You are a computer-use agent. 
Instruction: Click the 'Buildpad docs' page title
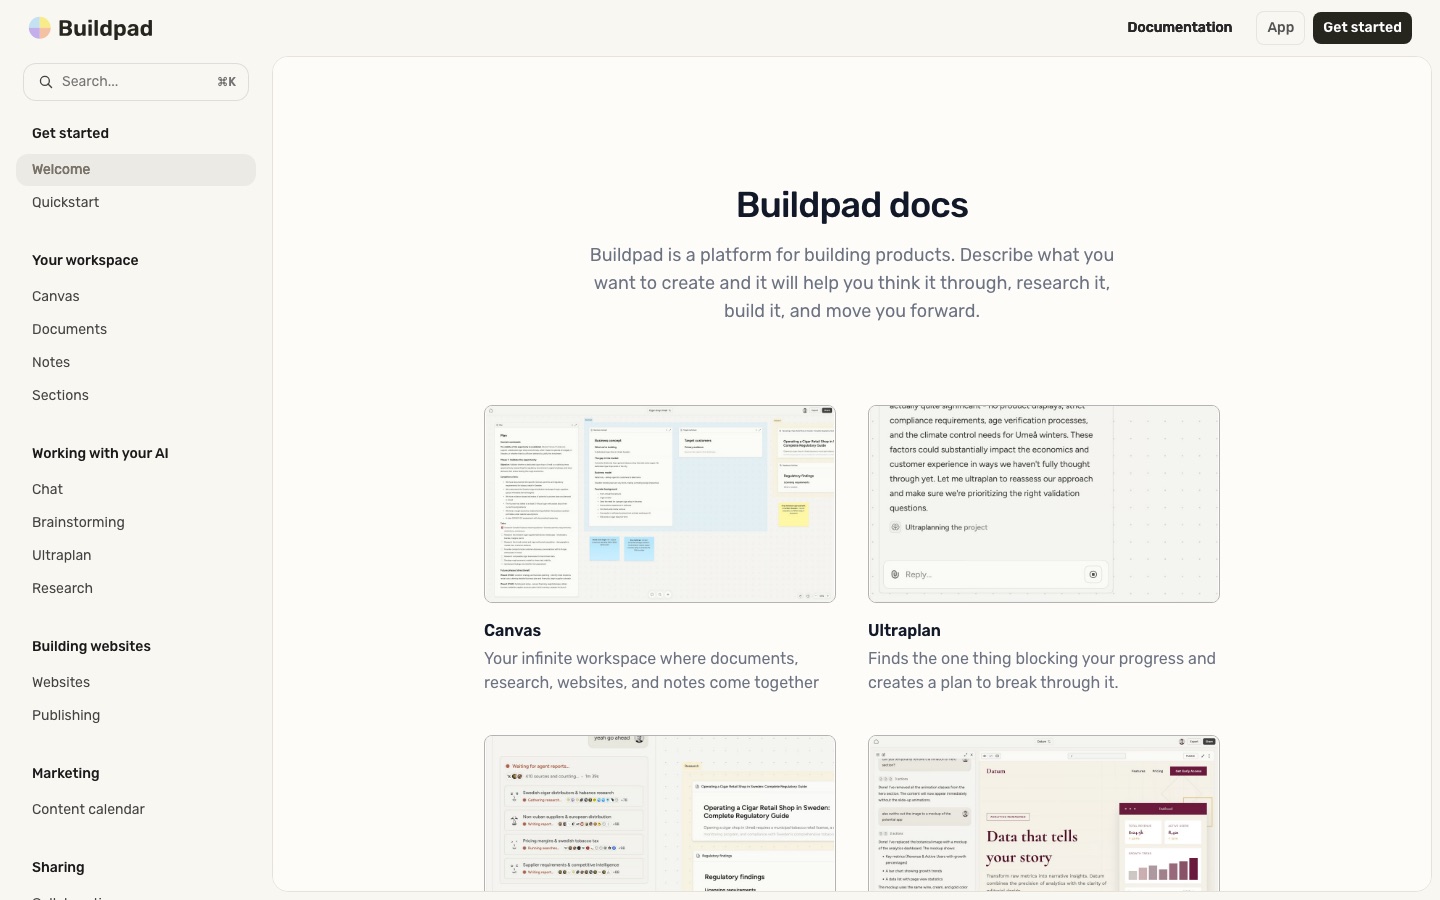click(x=852, y=205)
